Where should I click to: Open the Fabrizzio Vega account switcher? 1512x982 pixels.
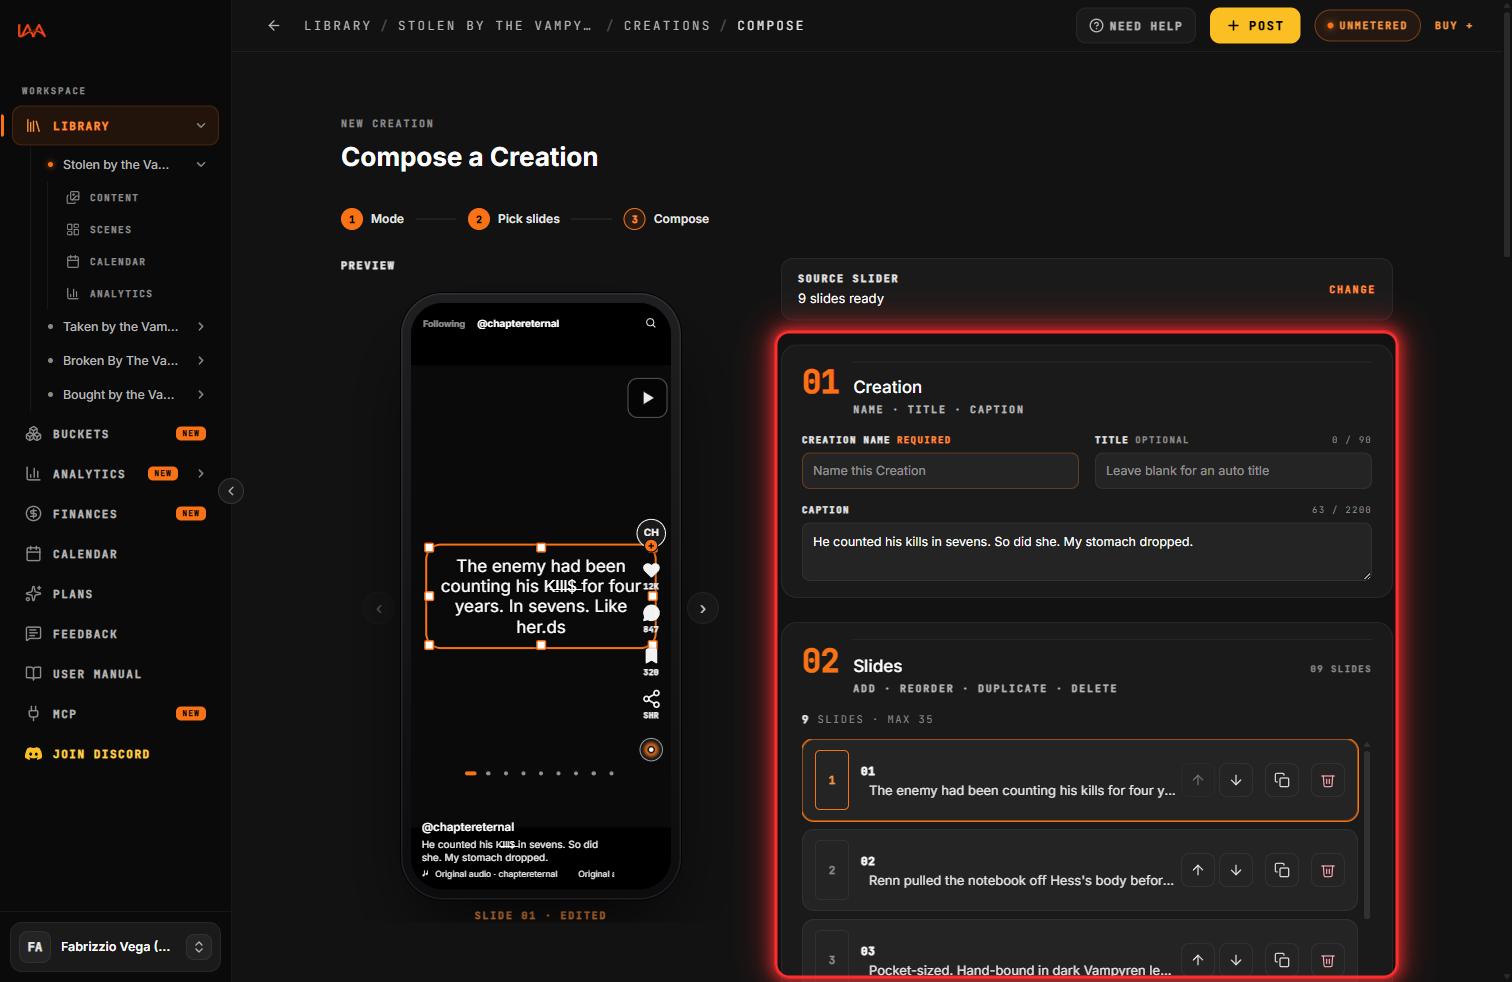point(115,947)
